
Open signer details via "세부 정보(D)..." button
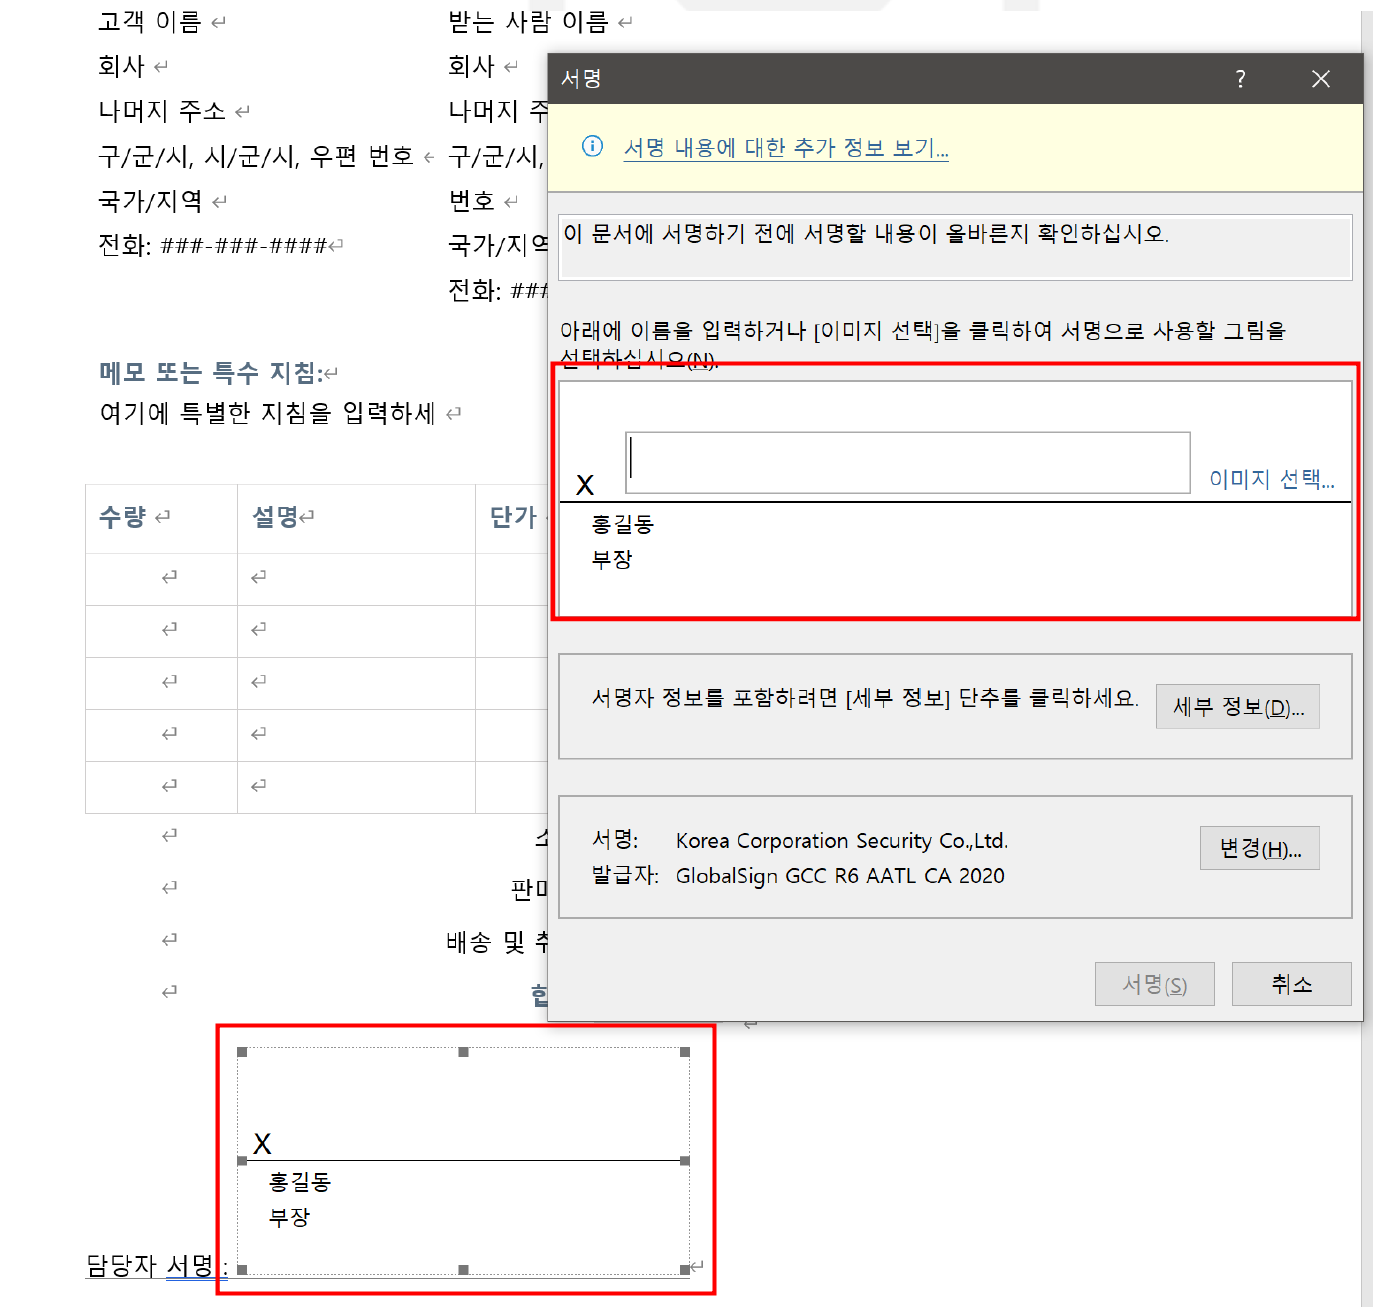[x=1237, y=706]
